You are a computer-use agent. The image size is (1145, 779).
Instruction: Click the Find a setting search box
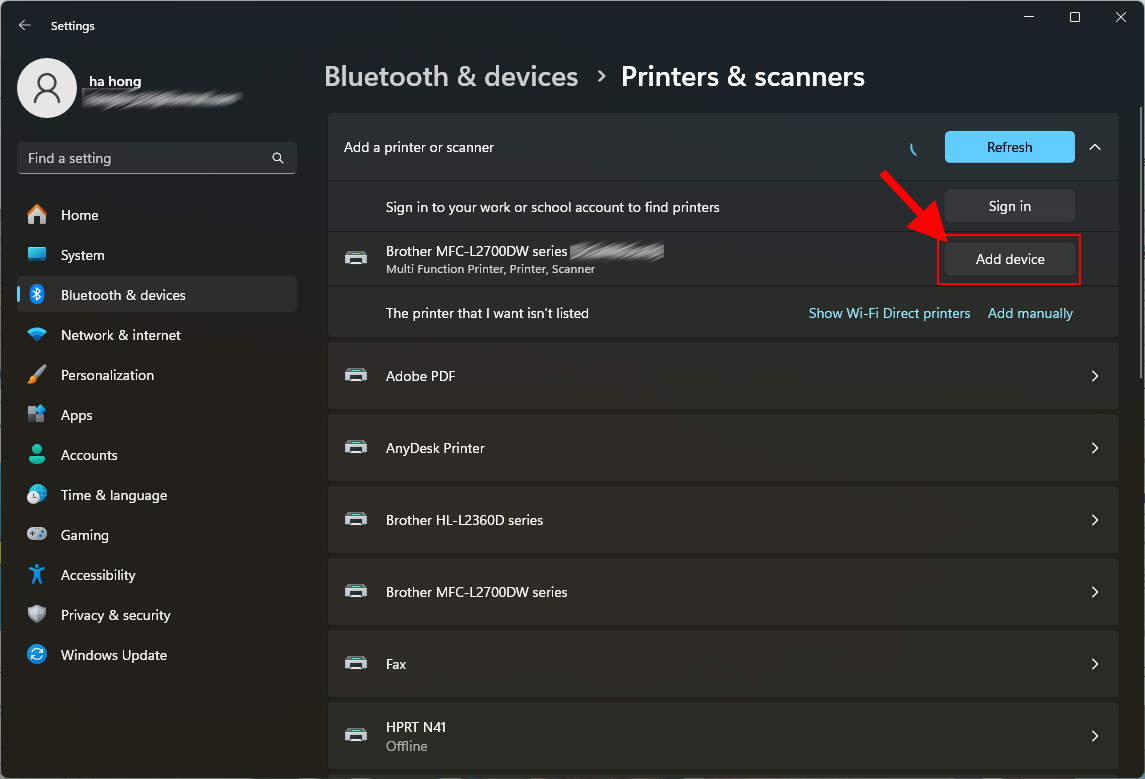(x=145, y=158)
